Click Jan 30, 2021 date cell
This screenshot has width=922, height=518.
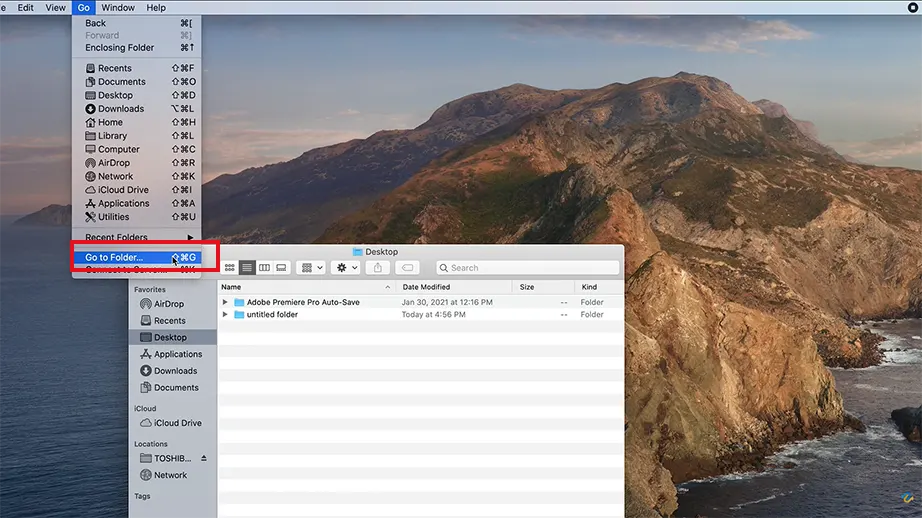coord(447,302)
